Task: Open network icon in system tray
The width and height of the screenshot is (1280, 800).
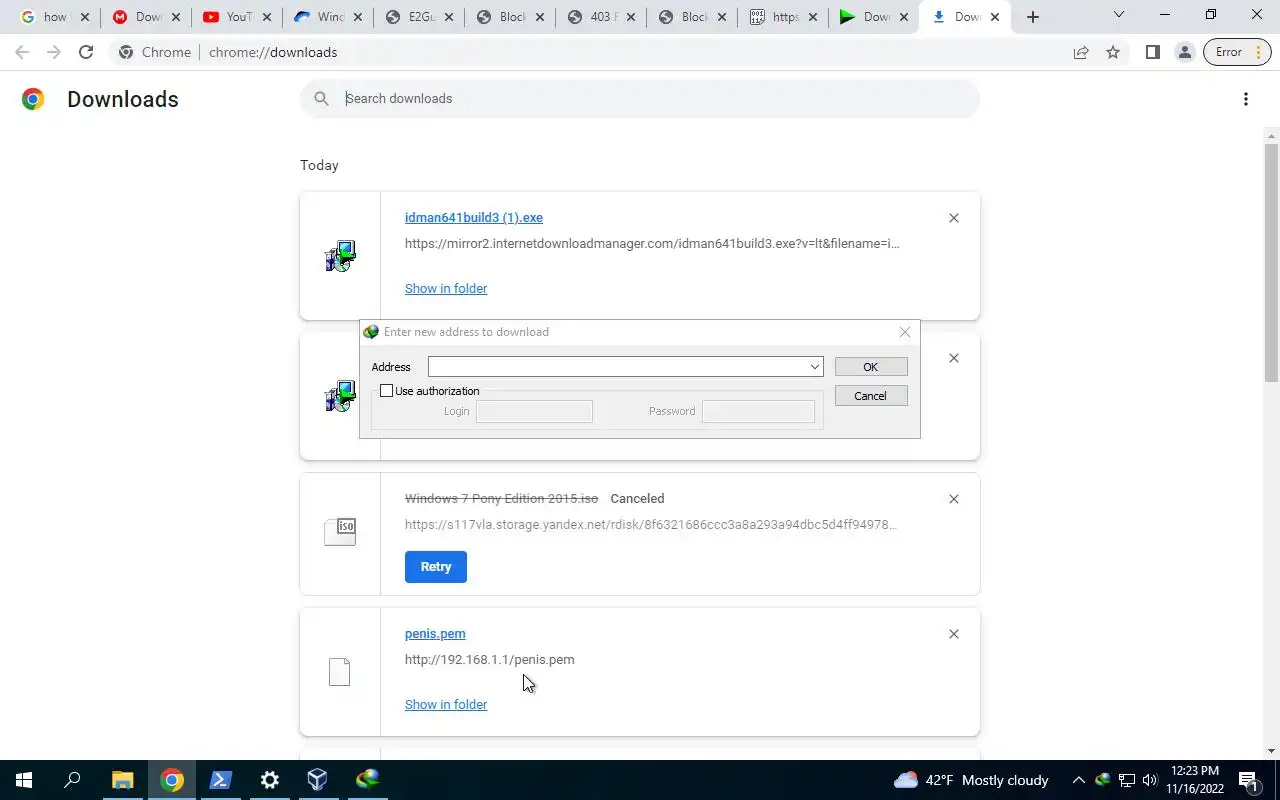Action: click(1126, 780)
